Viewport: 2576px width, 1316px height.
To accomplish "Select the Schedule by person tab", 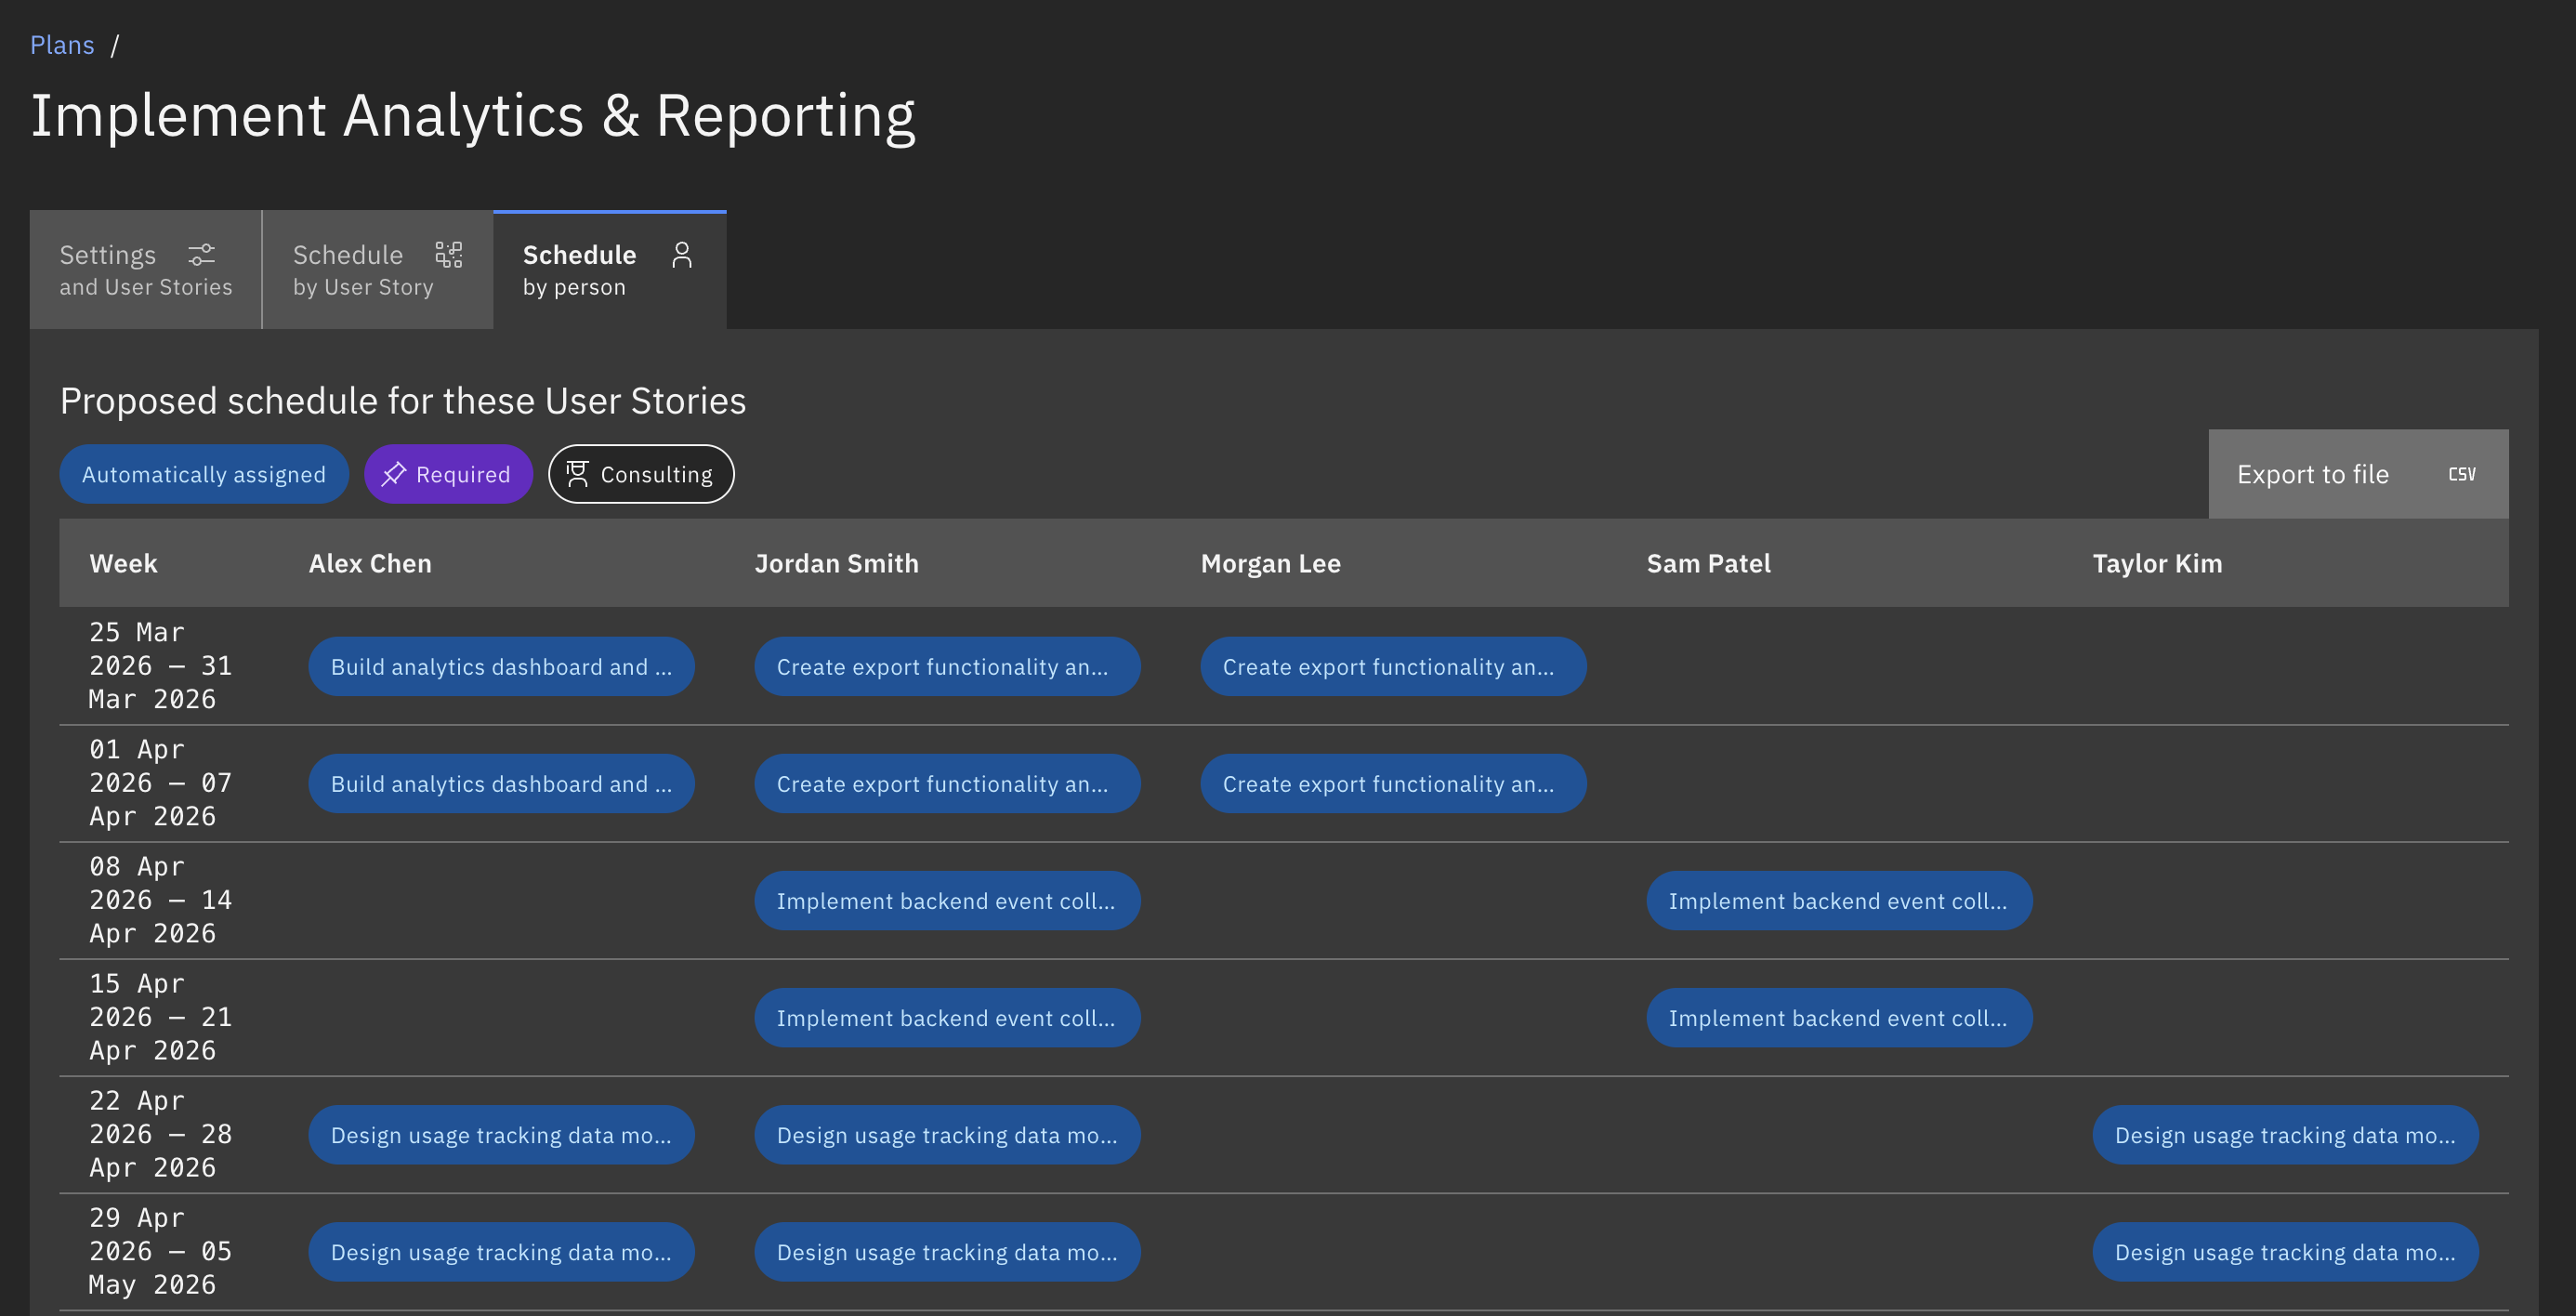I will pyautogui.click(x=610, y=270).
